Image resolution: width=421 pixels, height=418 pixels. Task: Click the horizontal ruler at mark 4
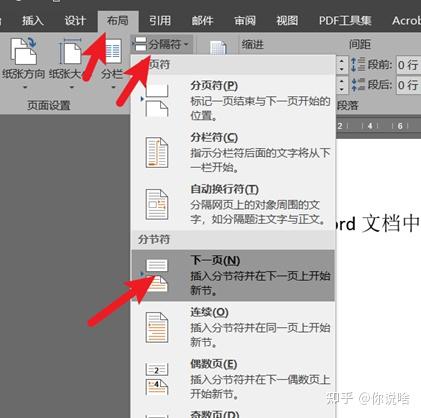370,126
